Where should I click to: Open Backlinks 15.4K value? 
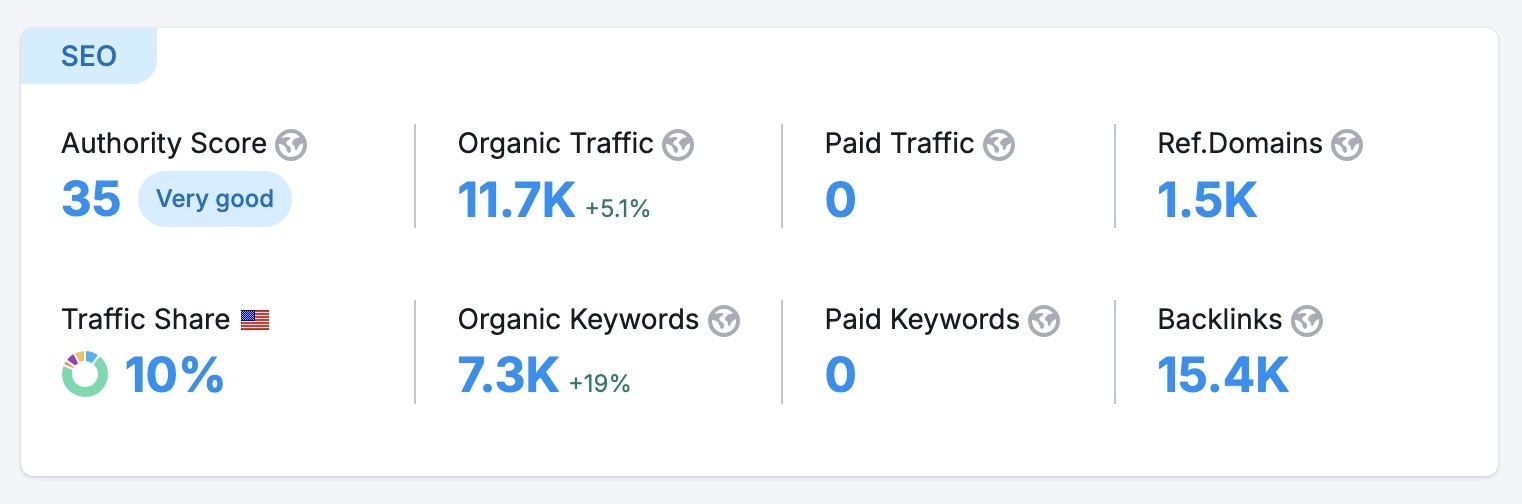click(1222, 375)
